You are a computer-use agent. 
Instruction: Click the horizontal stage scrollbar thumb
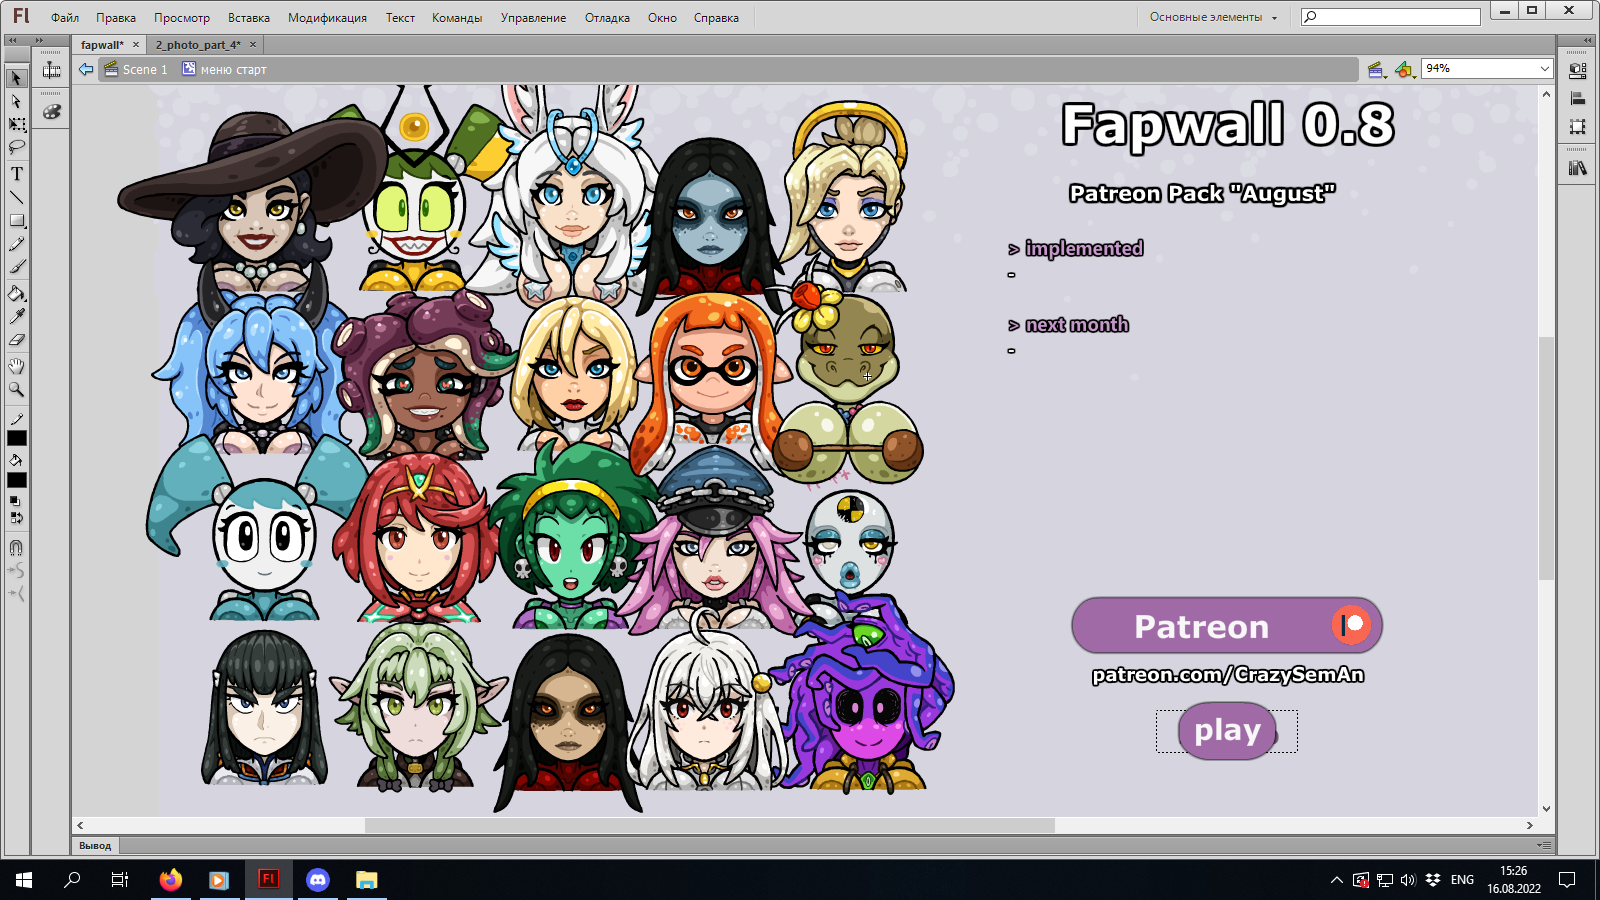[x=709, y=825]
